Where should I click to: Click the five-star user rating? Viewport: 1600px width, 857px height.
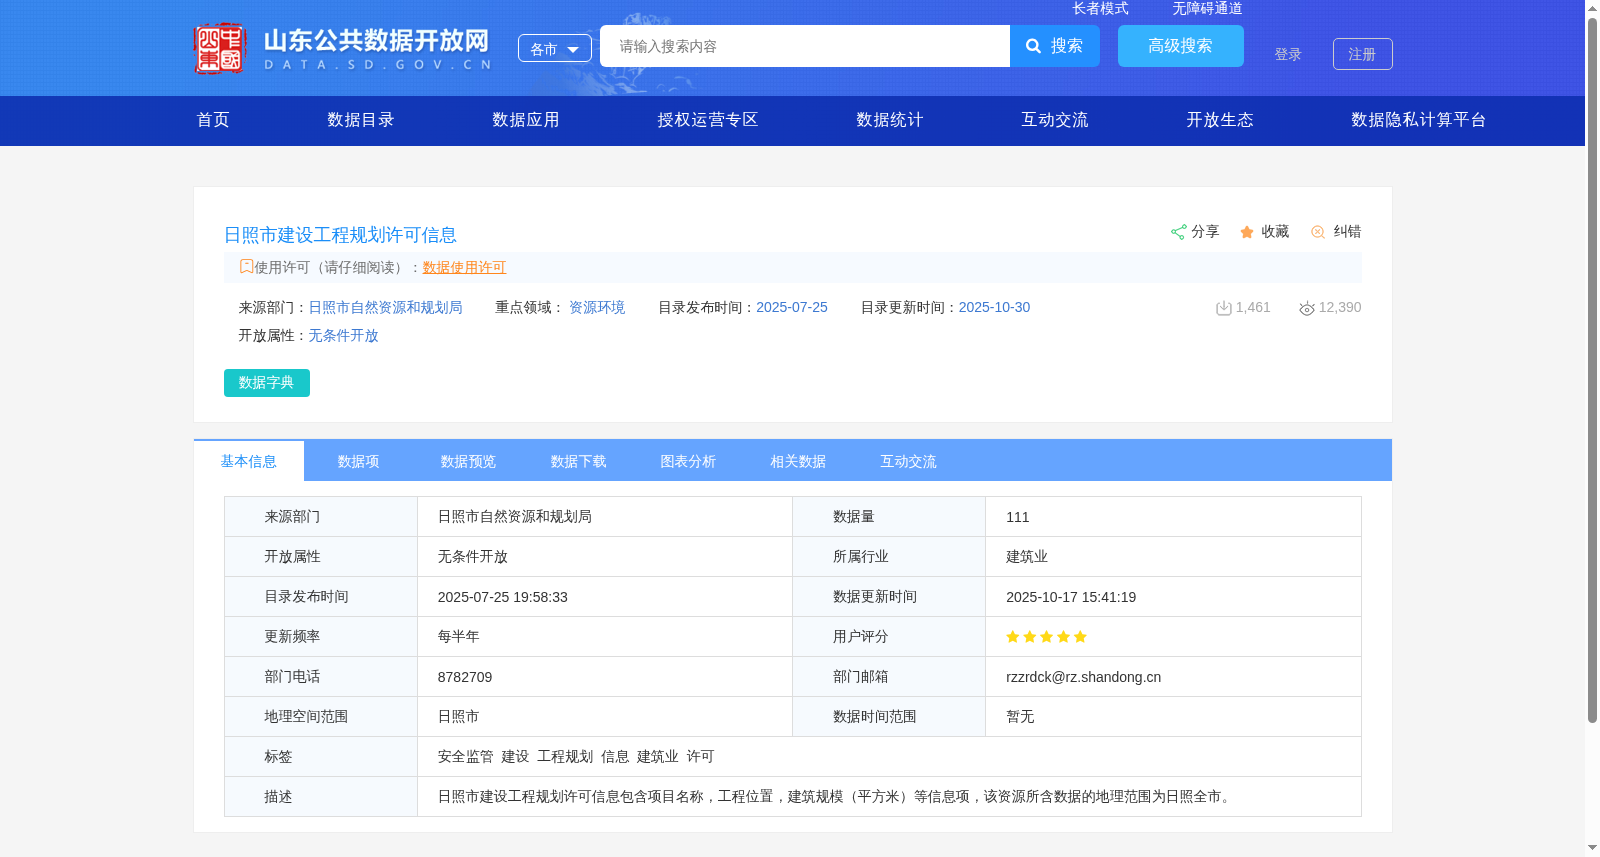click(x=1046, y=637)
